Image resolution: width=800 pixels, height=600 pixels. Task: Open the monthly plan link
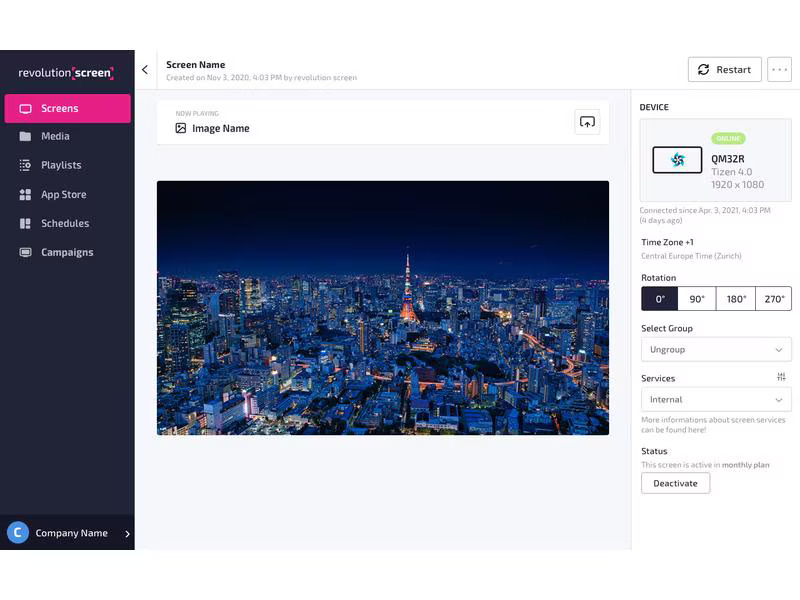tap(745, 465)
